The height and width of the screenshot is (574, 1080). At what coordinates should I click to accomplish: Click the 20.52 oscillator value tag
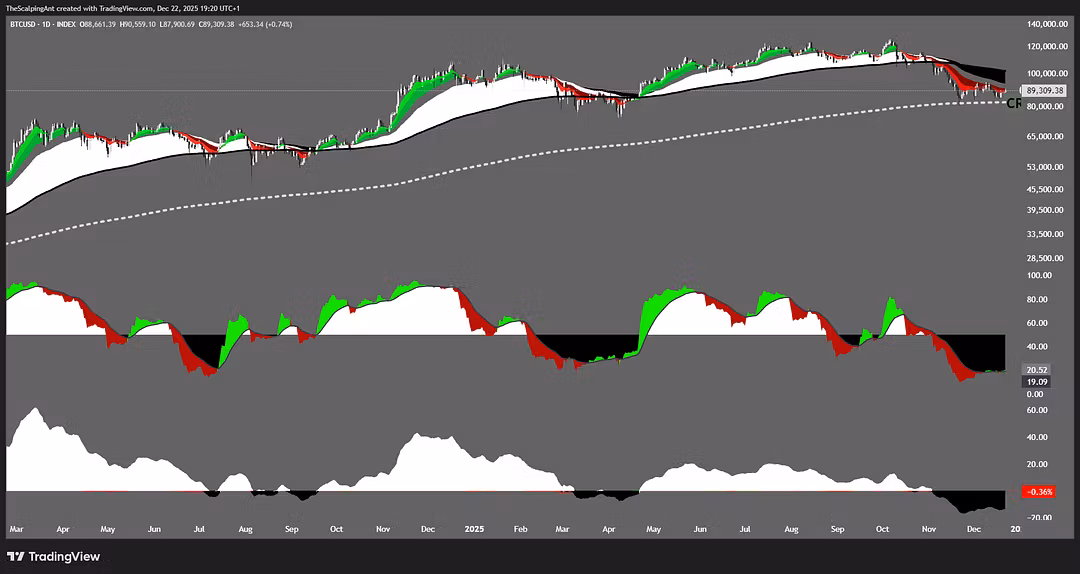1036,370
